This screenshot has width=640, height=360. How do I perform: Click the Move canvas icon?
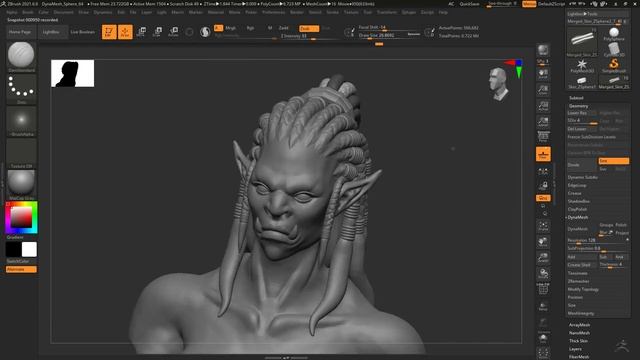543,242
